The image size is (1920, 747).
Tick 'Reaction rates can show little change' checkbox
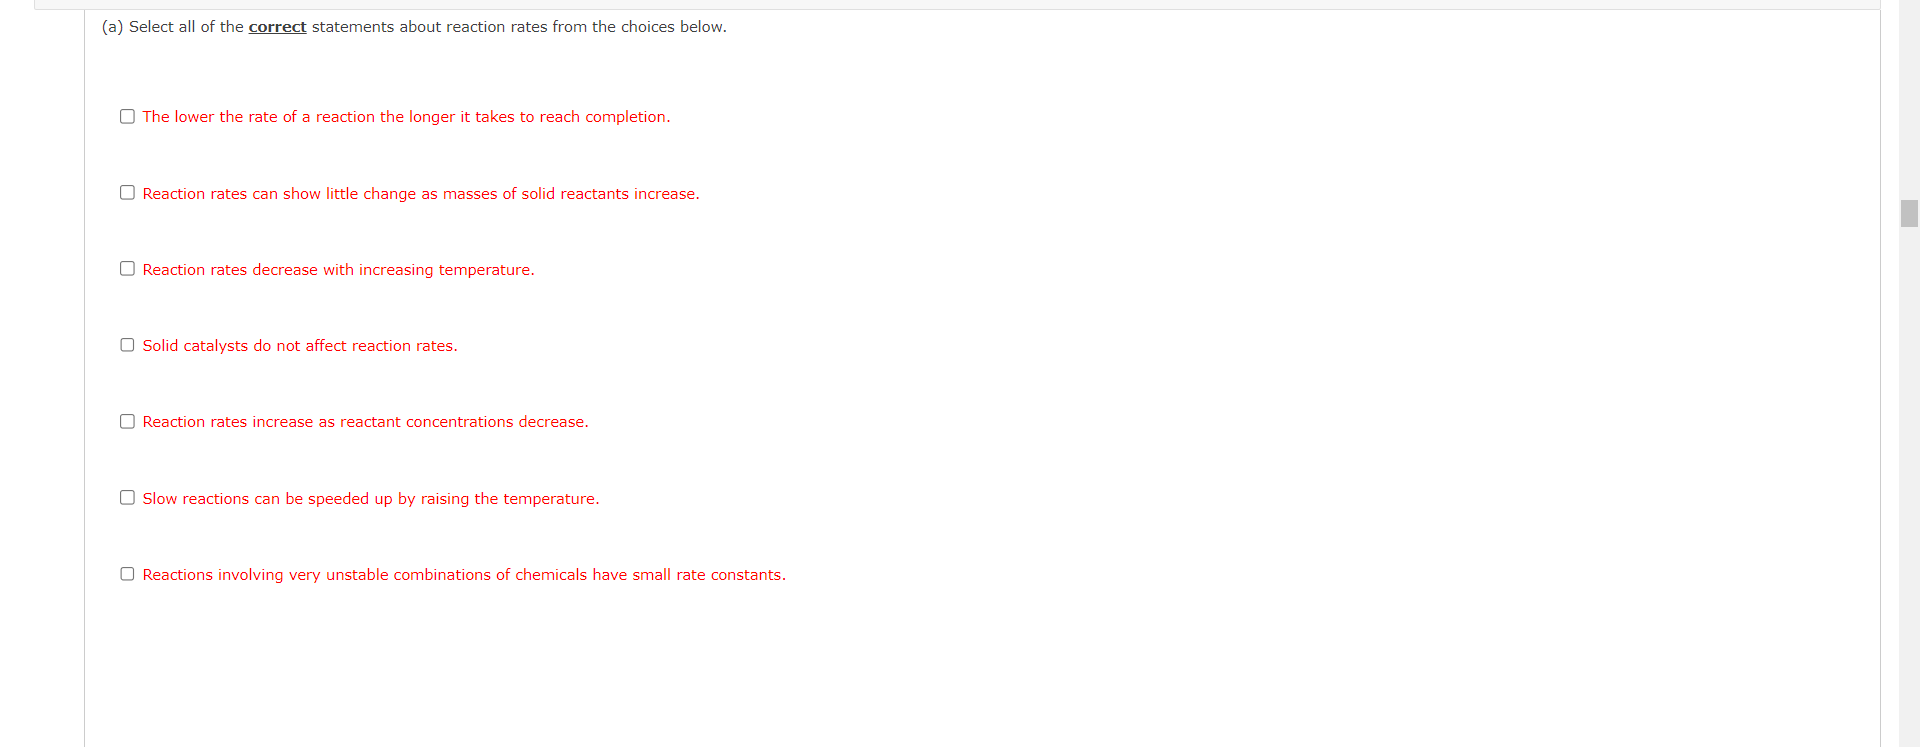(x=127, y=192)
